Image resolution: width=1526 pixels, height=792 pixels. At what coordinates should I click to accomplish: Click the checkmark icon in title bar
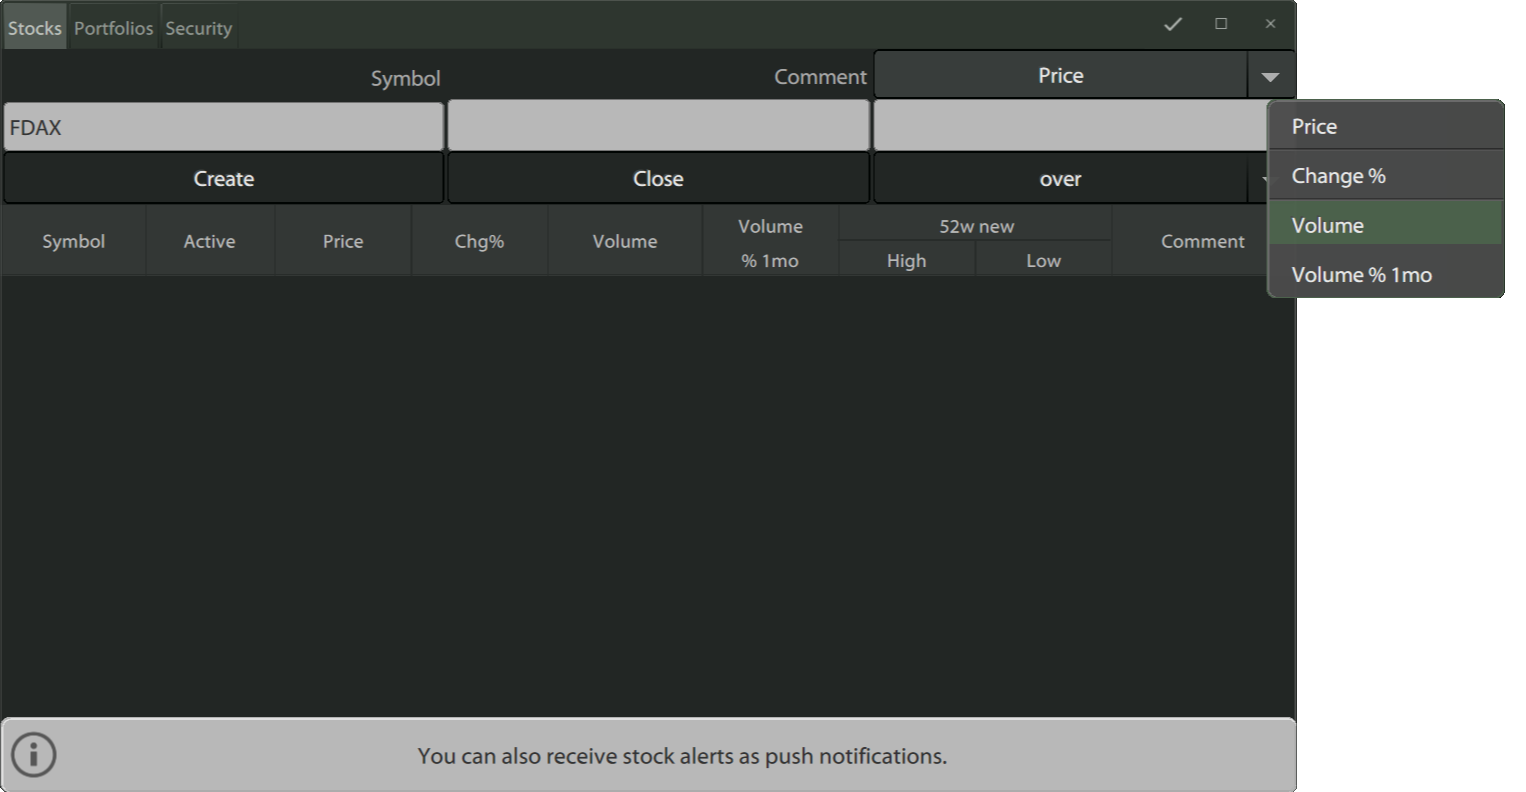pyautogui.click(x=1173, y=24)
